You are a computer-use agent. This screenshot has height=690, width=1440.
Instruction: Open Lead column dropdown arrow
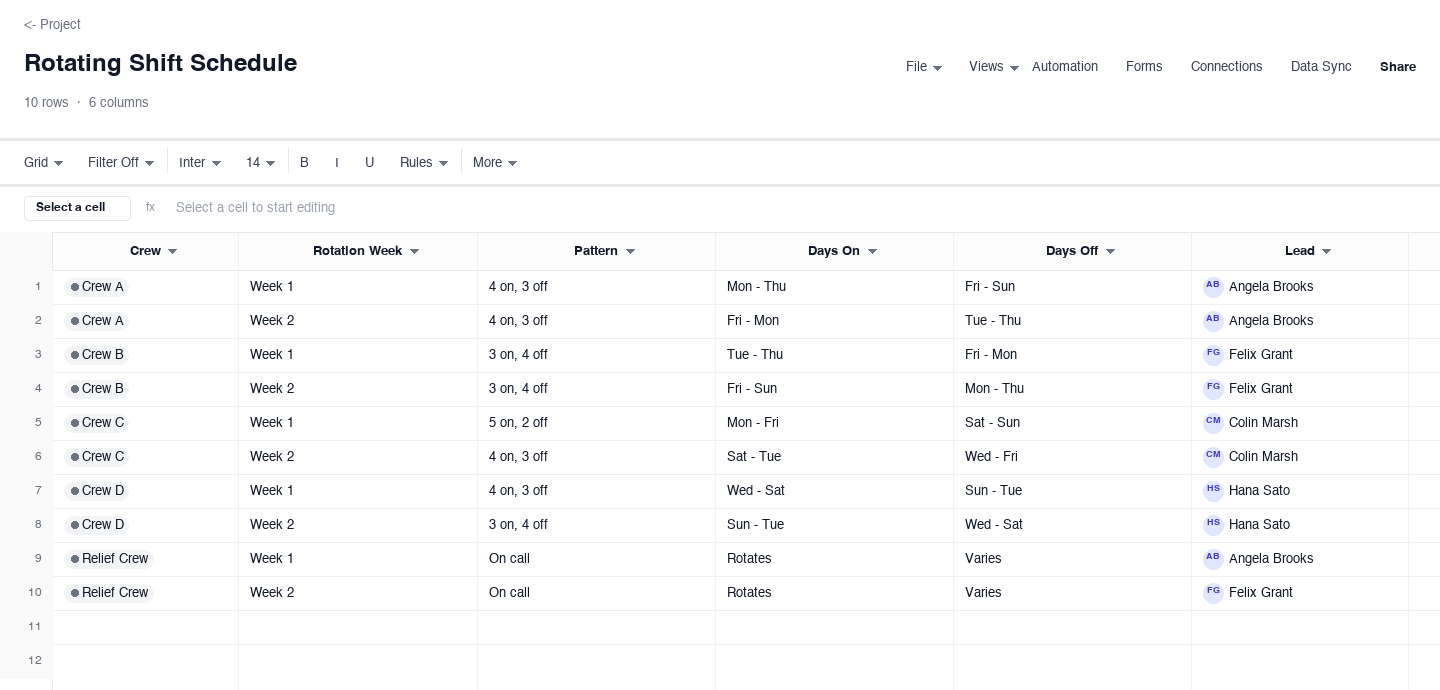(1326, 252)
